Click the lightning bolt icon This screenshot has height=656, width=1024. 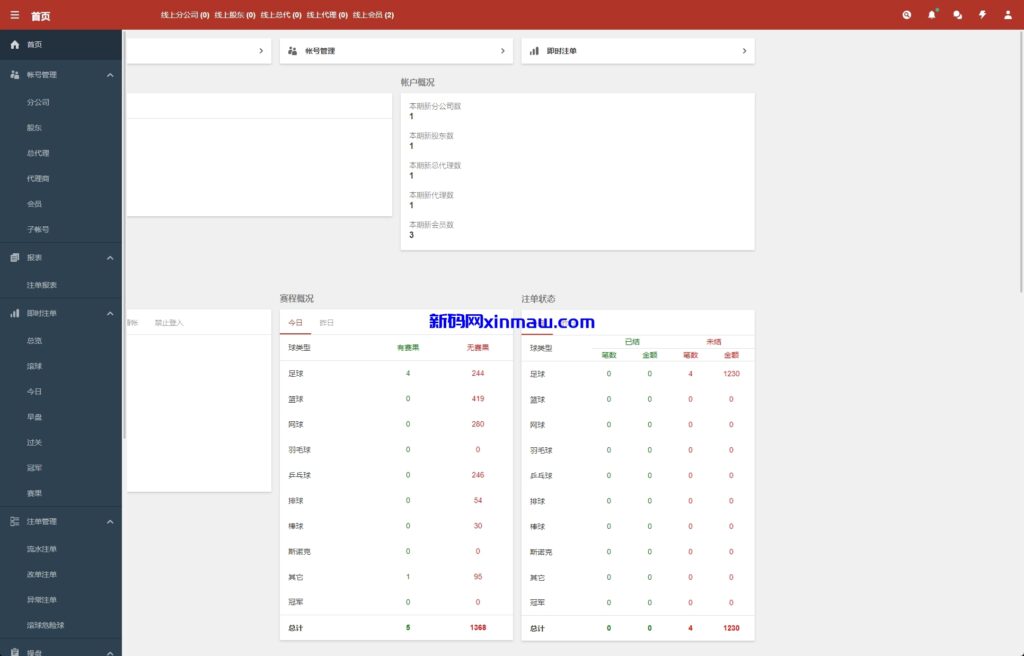982,15
